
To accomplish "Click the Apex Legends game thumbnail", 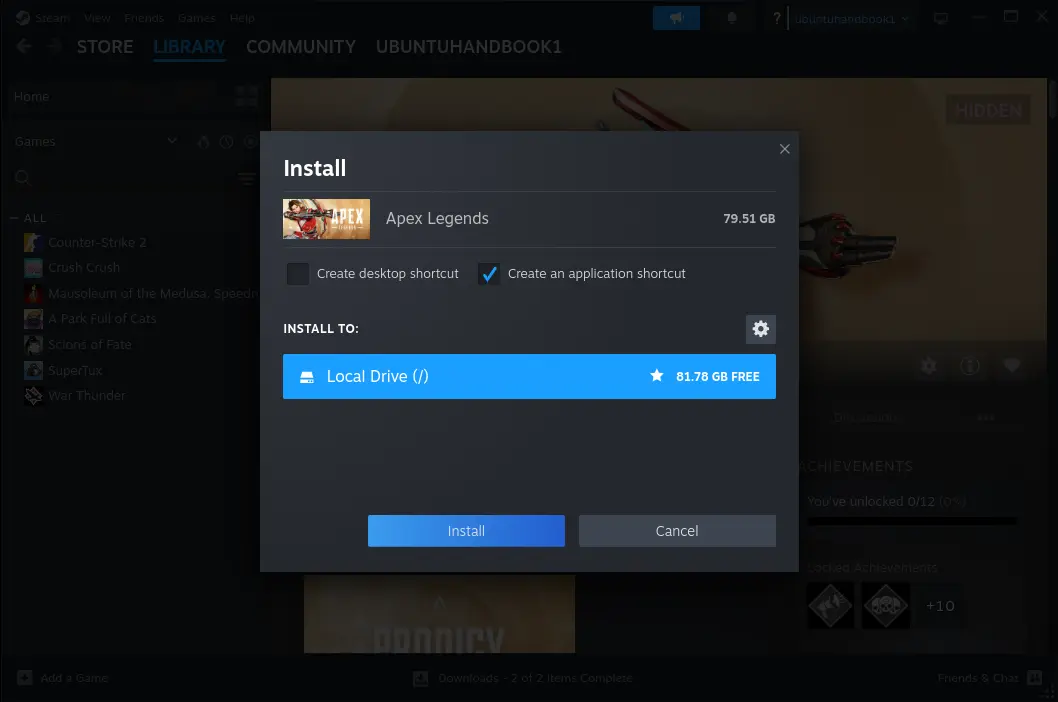I will [326, 219].
